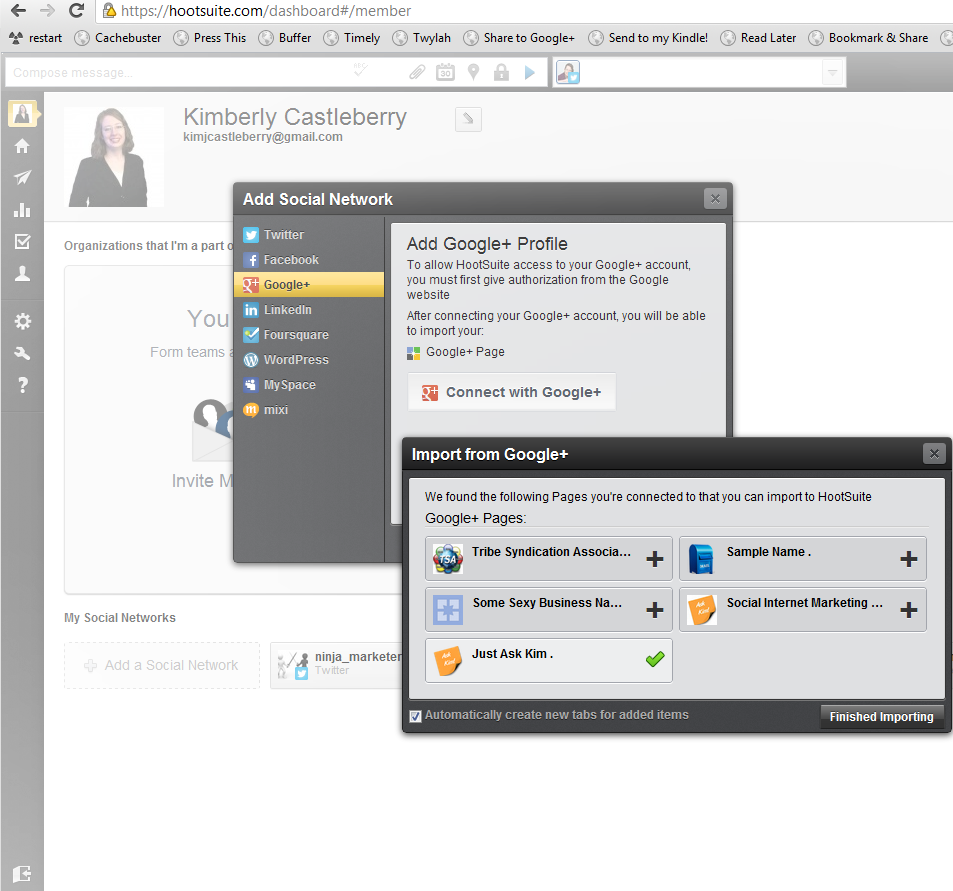Open the Send to my Kindle! bookmark
The image size is (953, 891).
coord(649,38)
